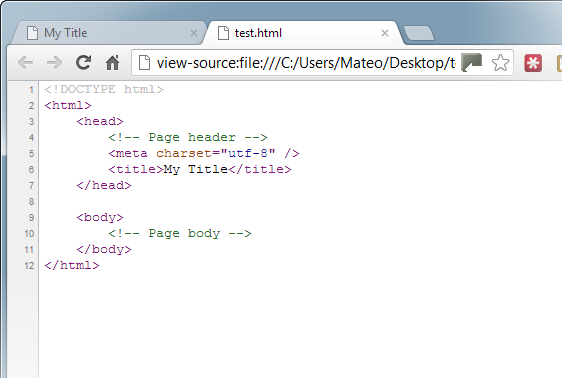Click the closing </head> tag

tap(104, 185)
